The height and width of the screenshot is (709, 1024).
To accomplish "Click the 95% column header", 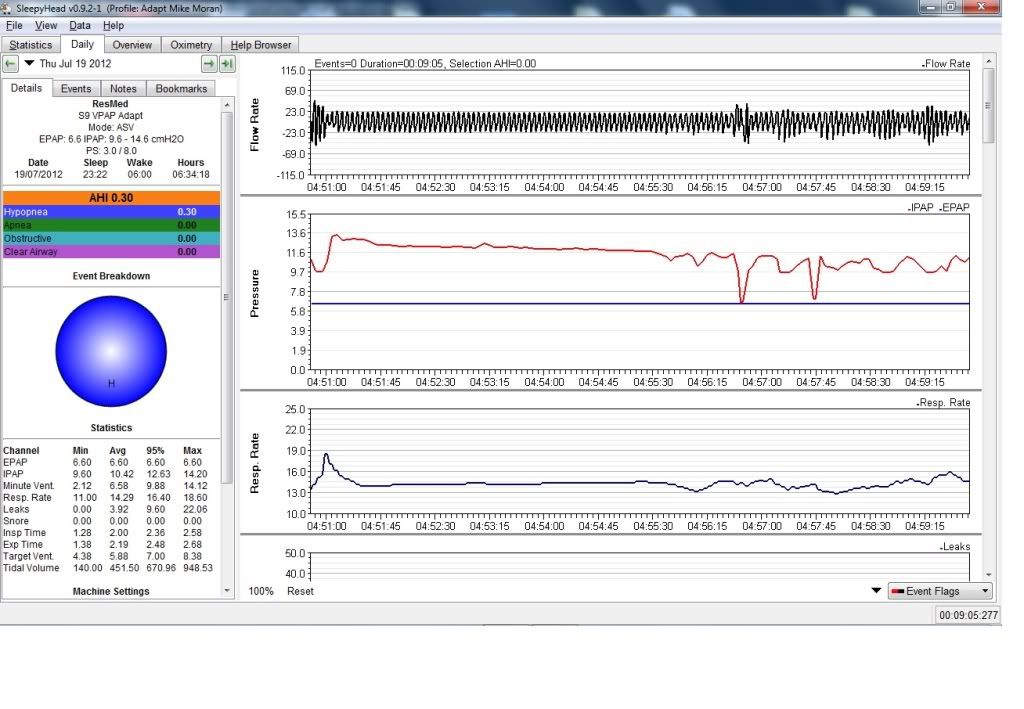I will point(155,450).
